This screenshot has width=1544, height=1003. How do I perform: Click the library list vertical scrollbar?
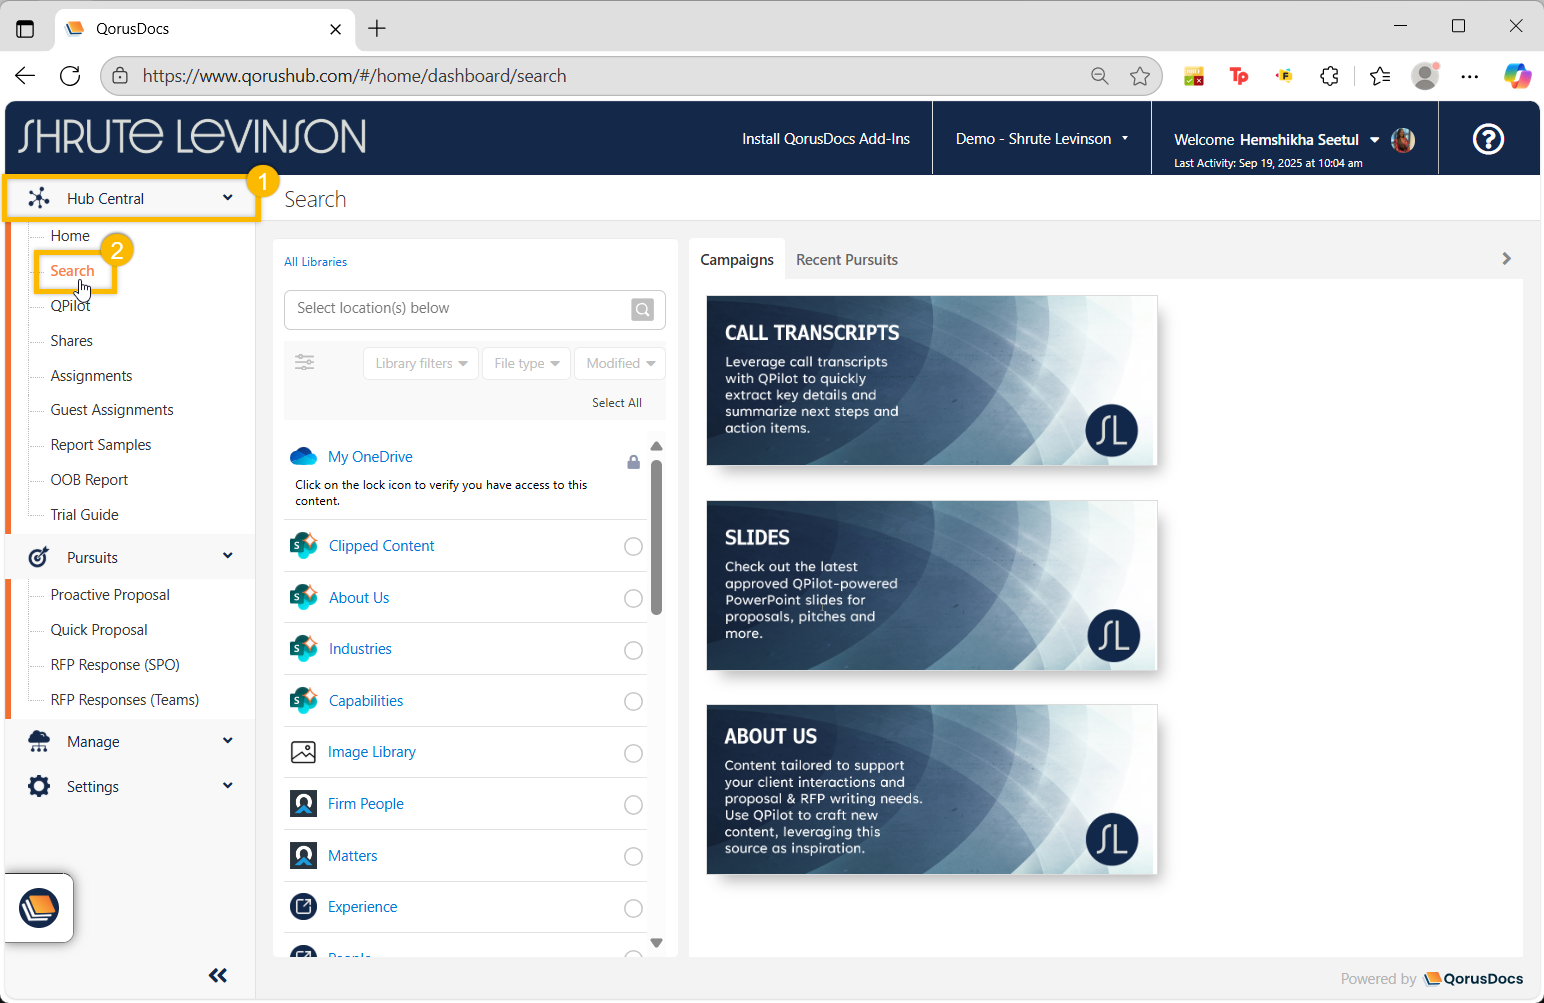(x=656, y=537)
